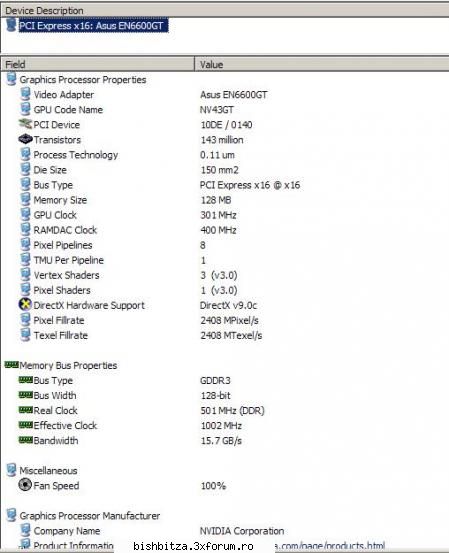Screen dimensions: 449x553
Task: Select the 501 MHz (DDR) real clock value
Action: coord(232,411)
